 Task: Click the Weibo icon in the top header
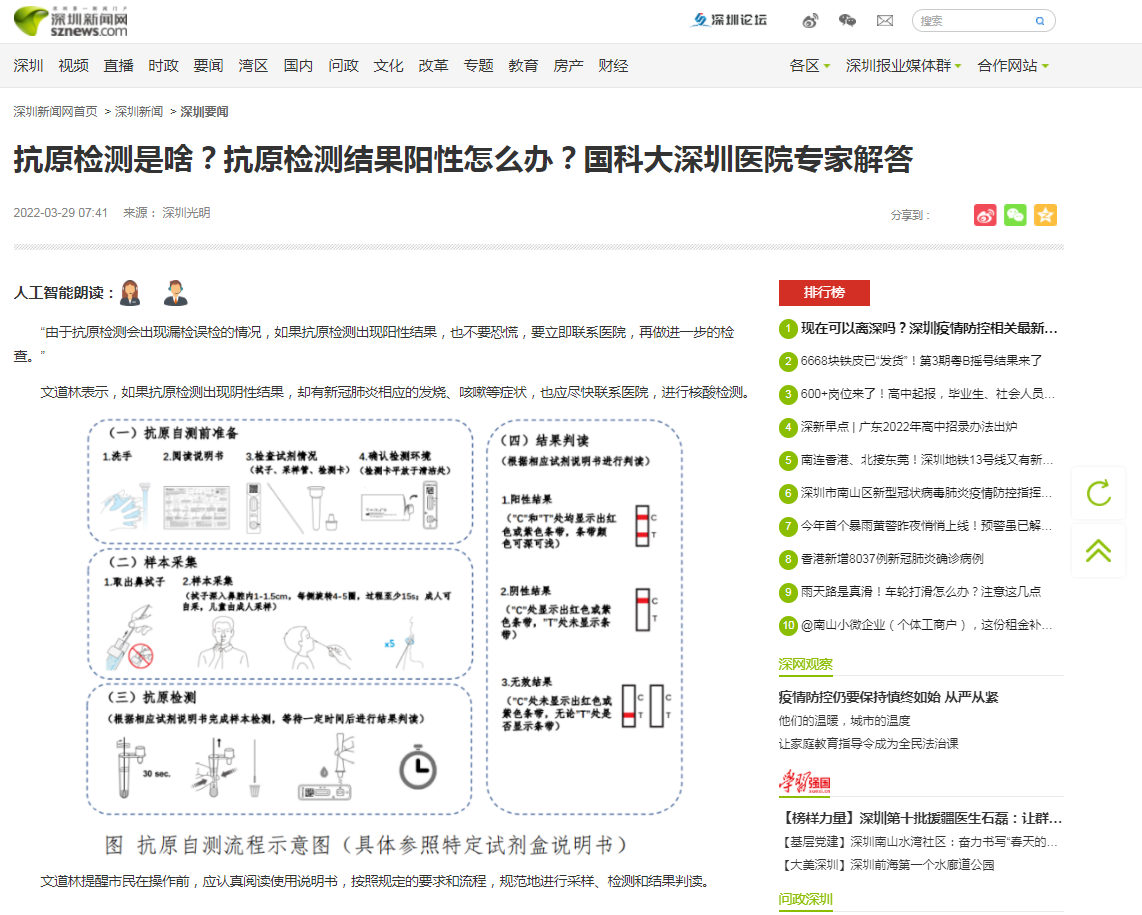pyautogui.click(x=810, y=20)
